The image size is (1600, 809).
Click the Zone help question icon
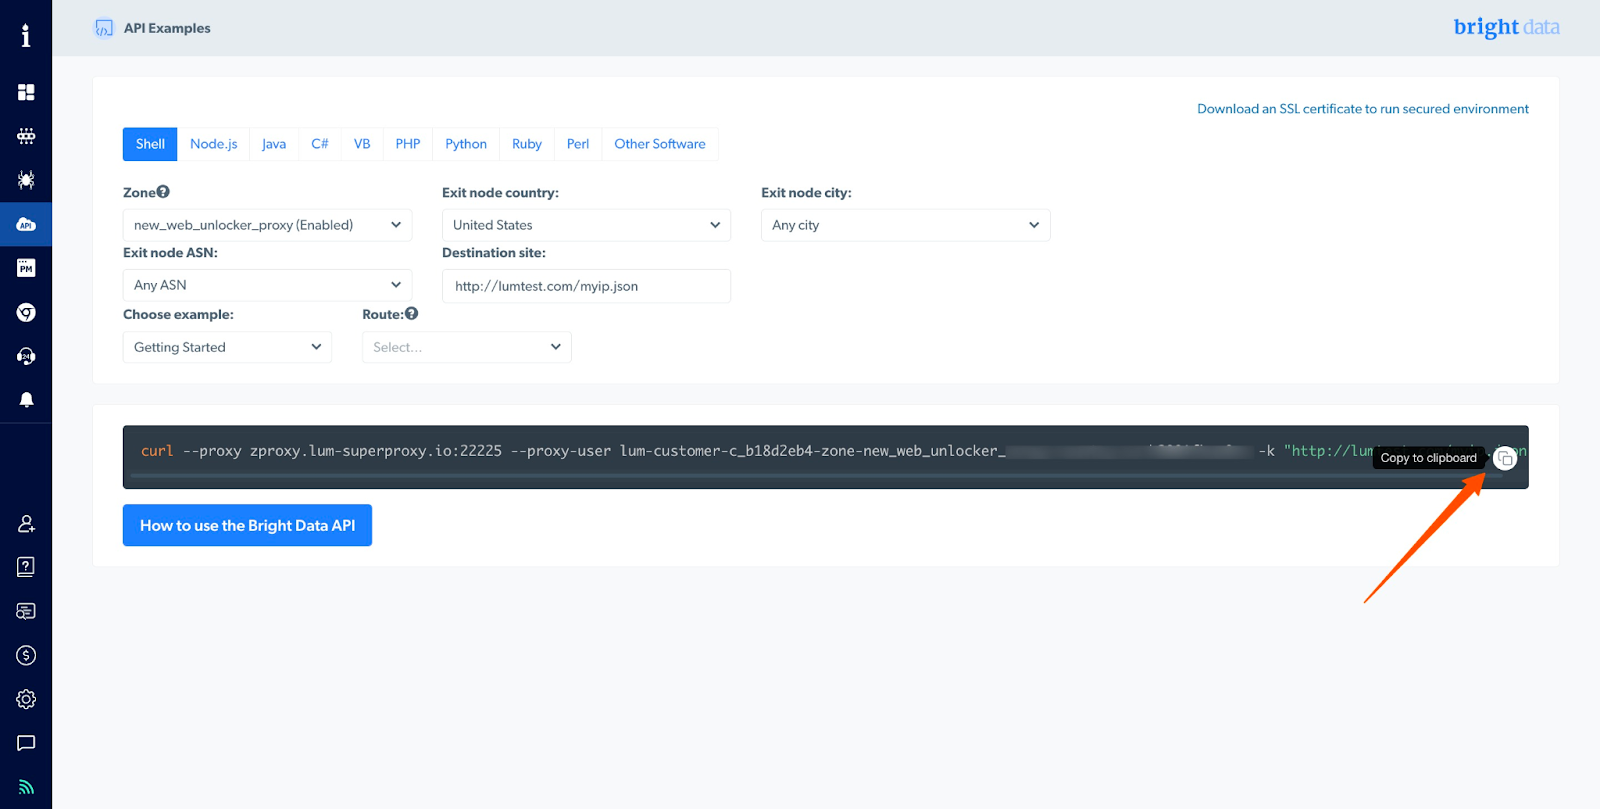point(163,192)
